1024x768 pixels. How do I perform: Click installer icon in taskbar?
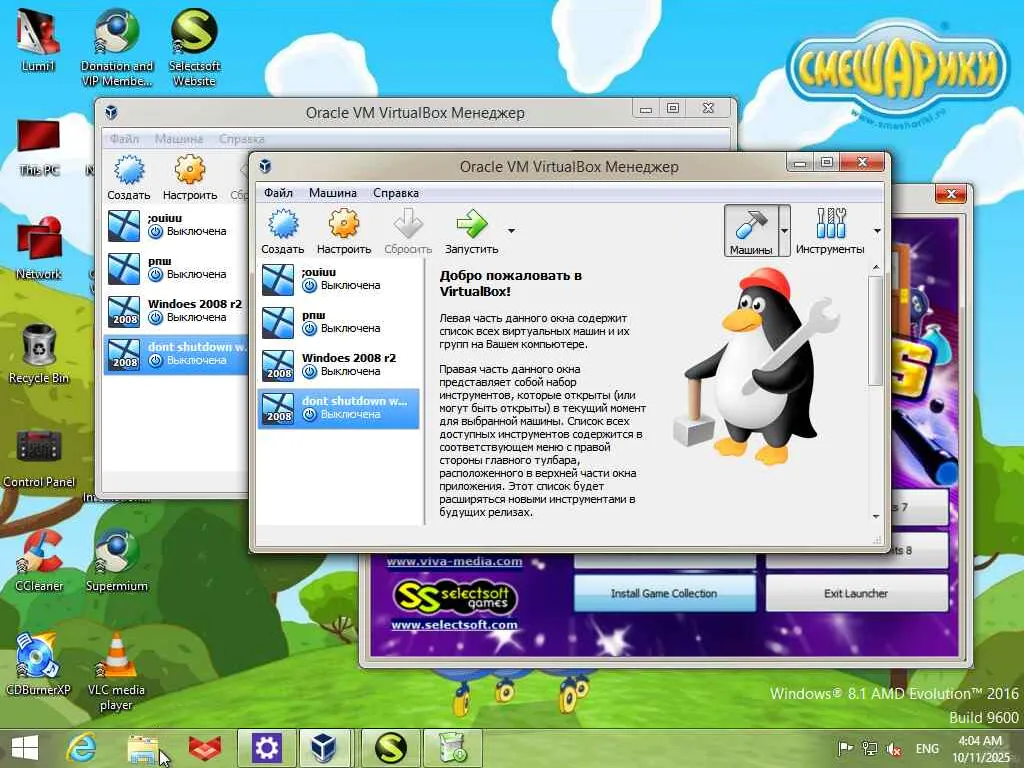click(x=453, y=748)
